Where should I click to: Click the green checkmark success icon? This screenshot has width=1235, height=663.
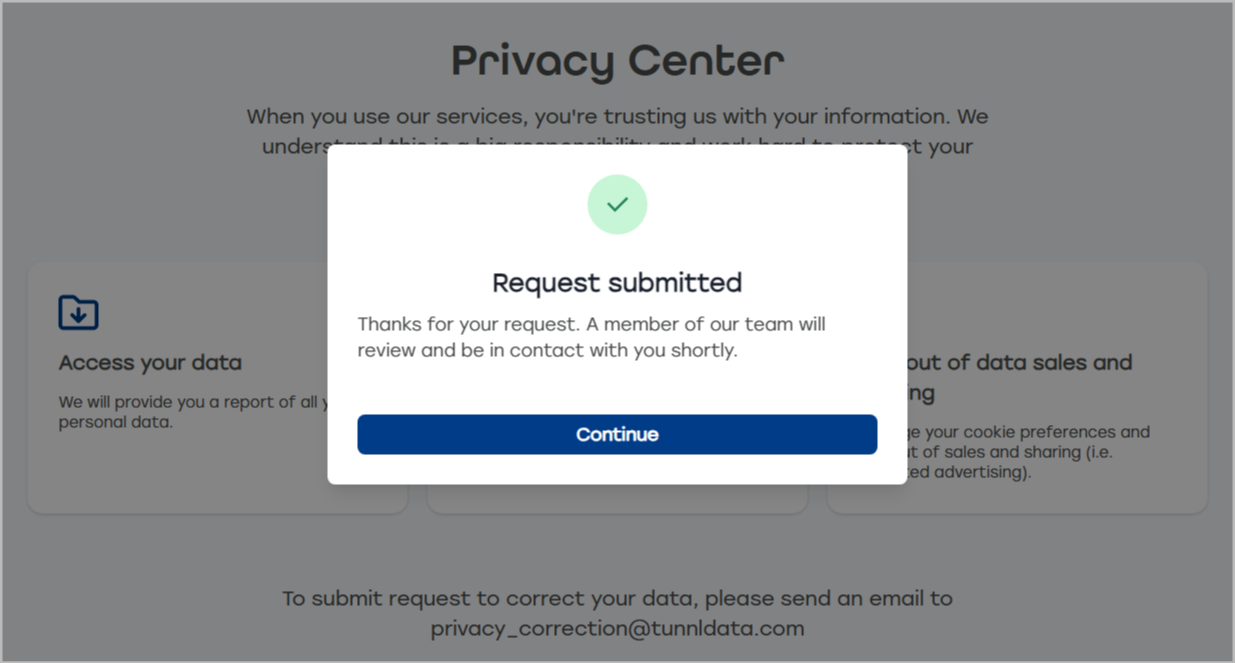pos(617,205)
